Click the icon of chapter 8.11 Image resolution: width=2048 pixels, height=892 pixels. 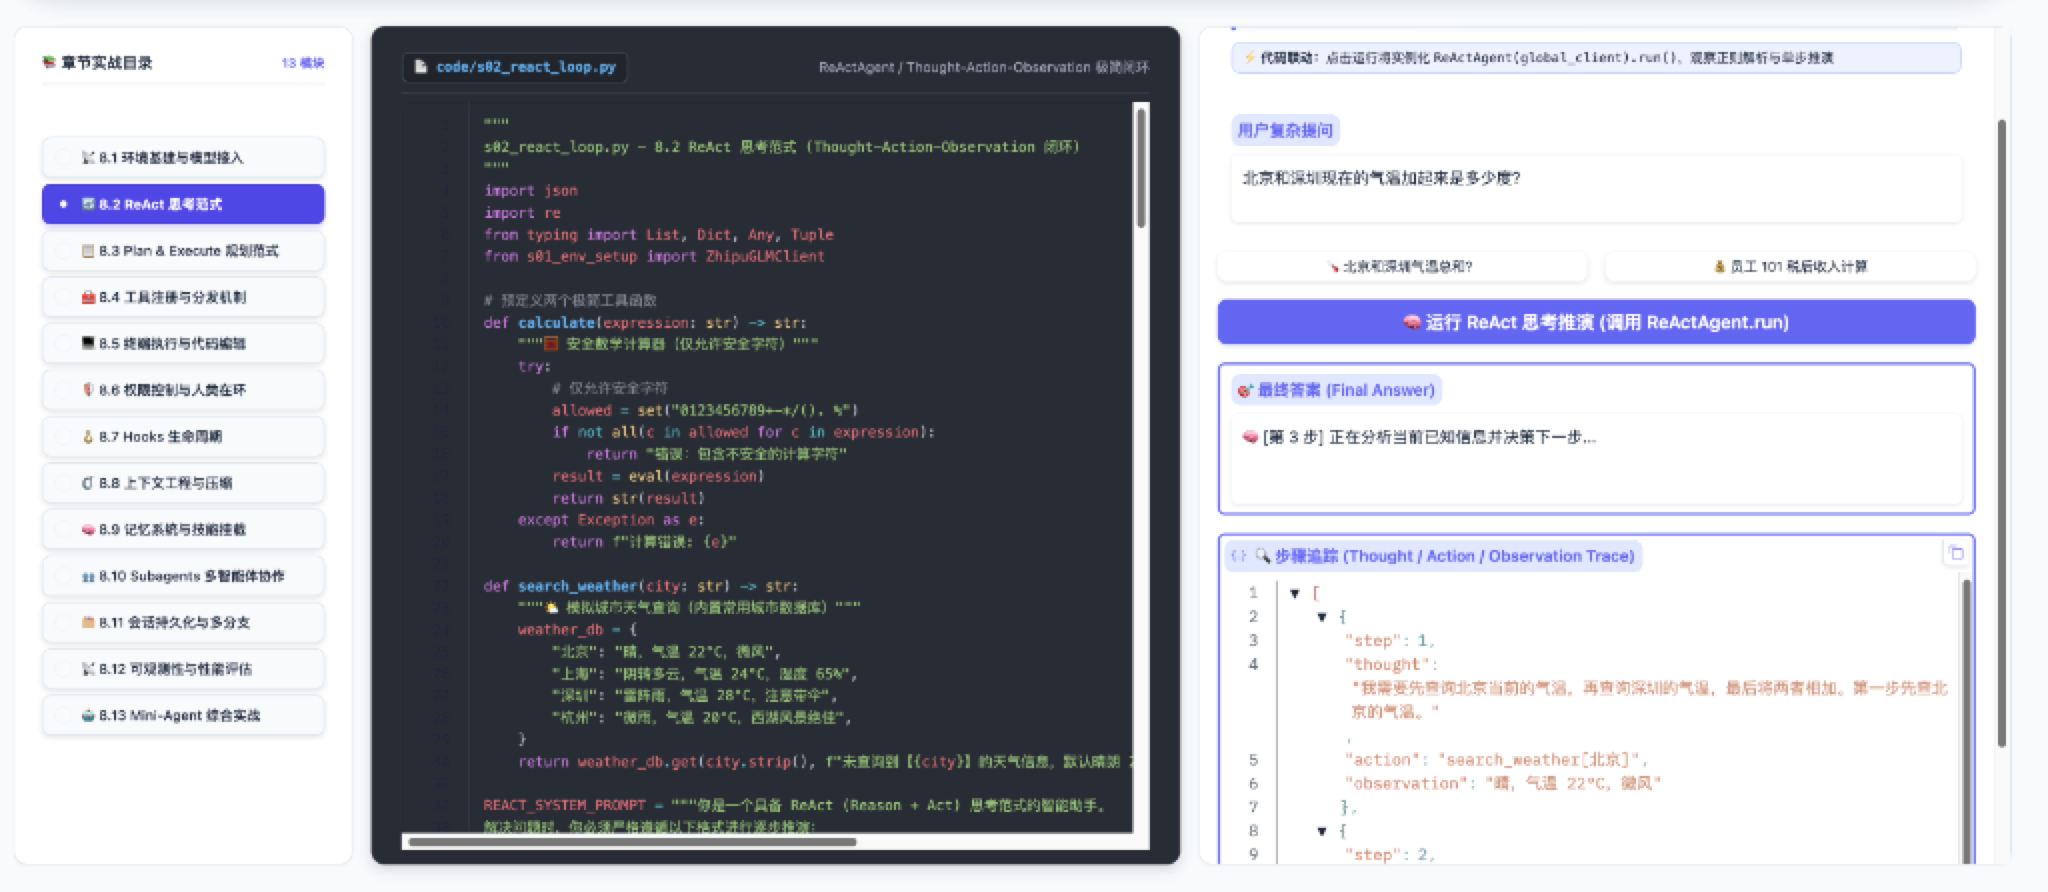88,622
